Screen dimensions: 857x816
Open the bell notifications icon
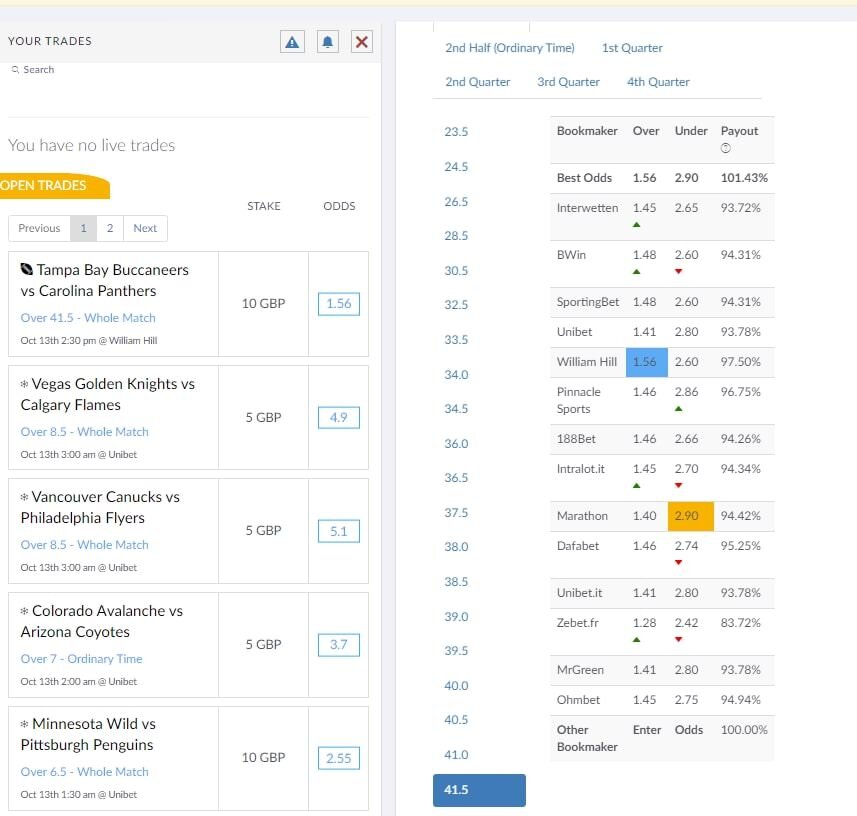click(327, 42)
